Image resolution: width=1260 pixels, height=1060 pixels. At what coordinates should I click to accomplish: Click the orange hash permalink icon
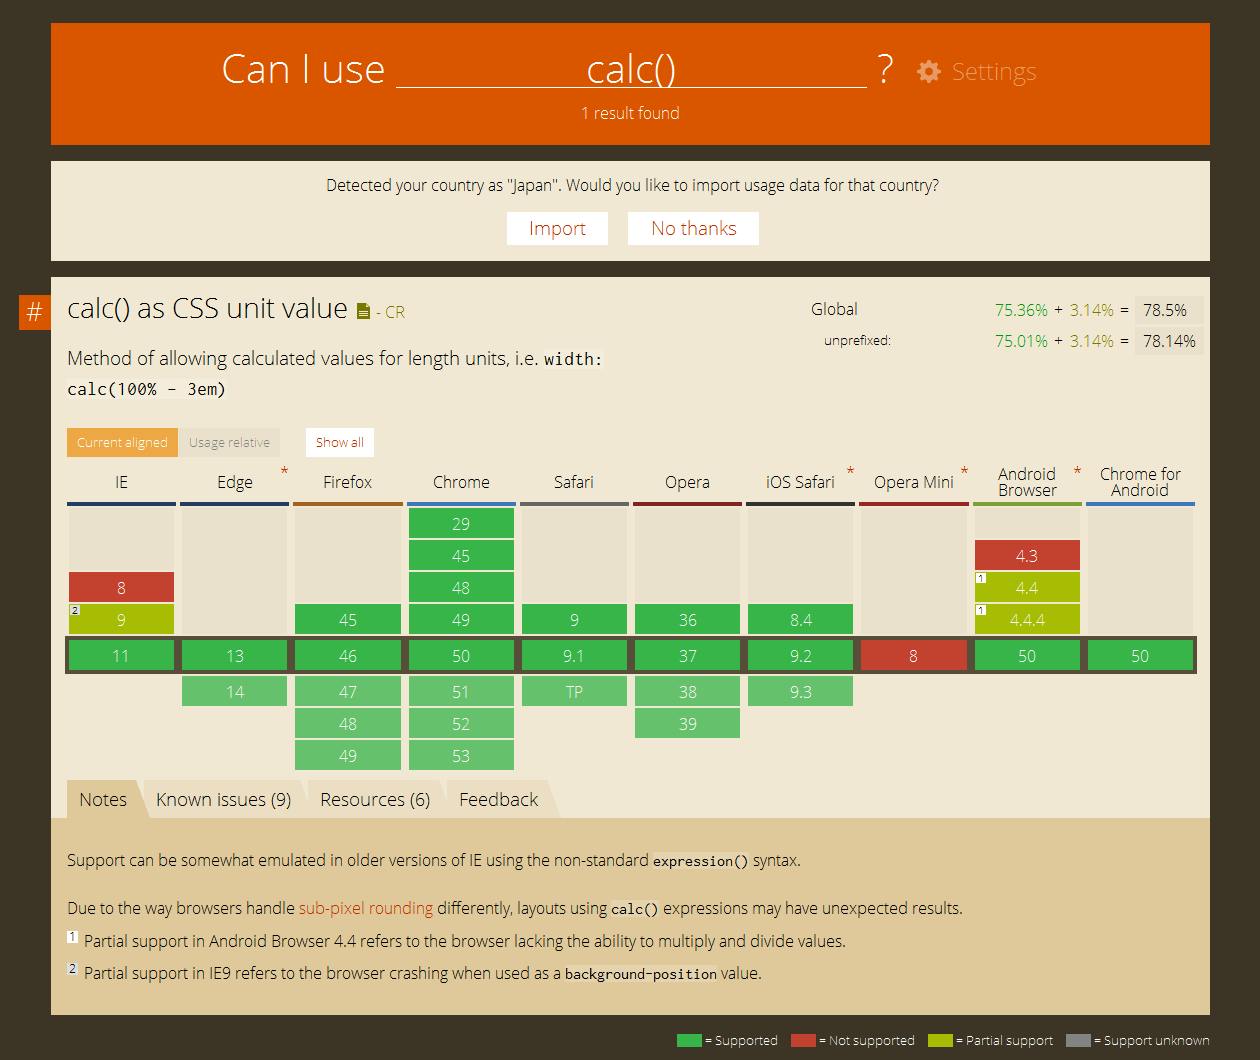pyautogui.click(x=34, y=313)
